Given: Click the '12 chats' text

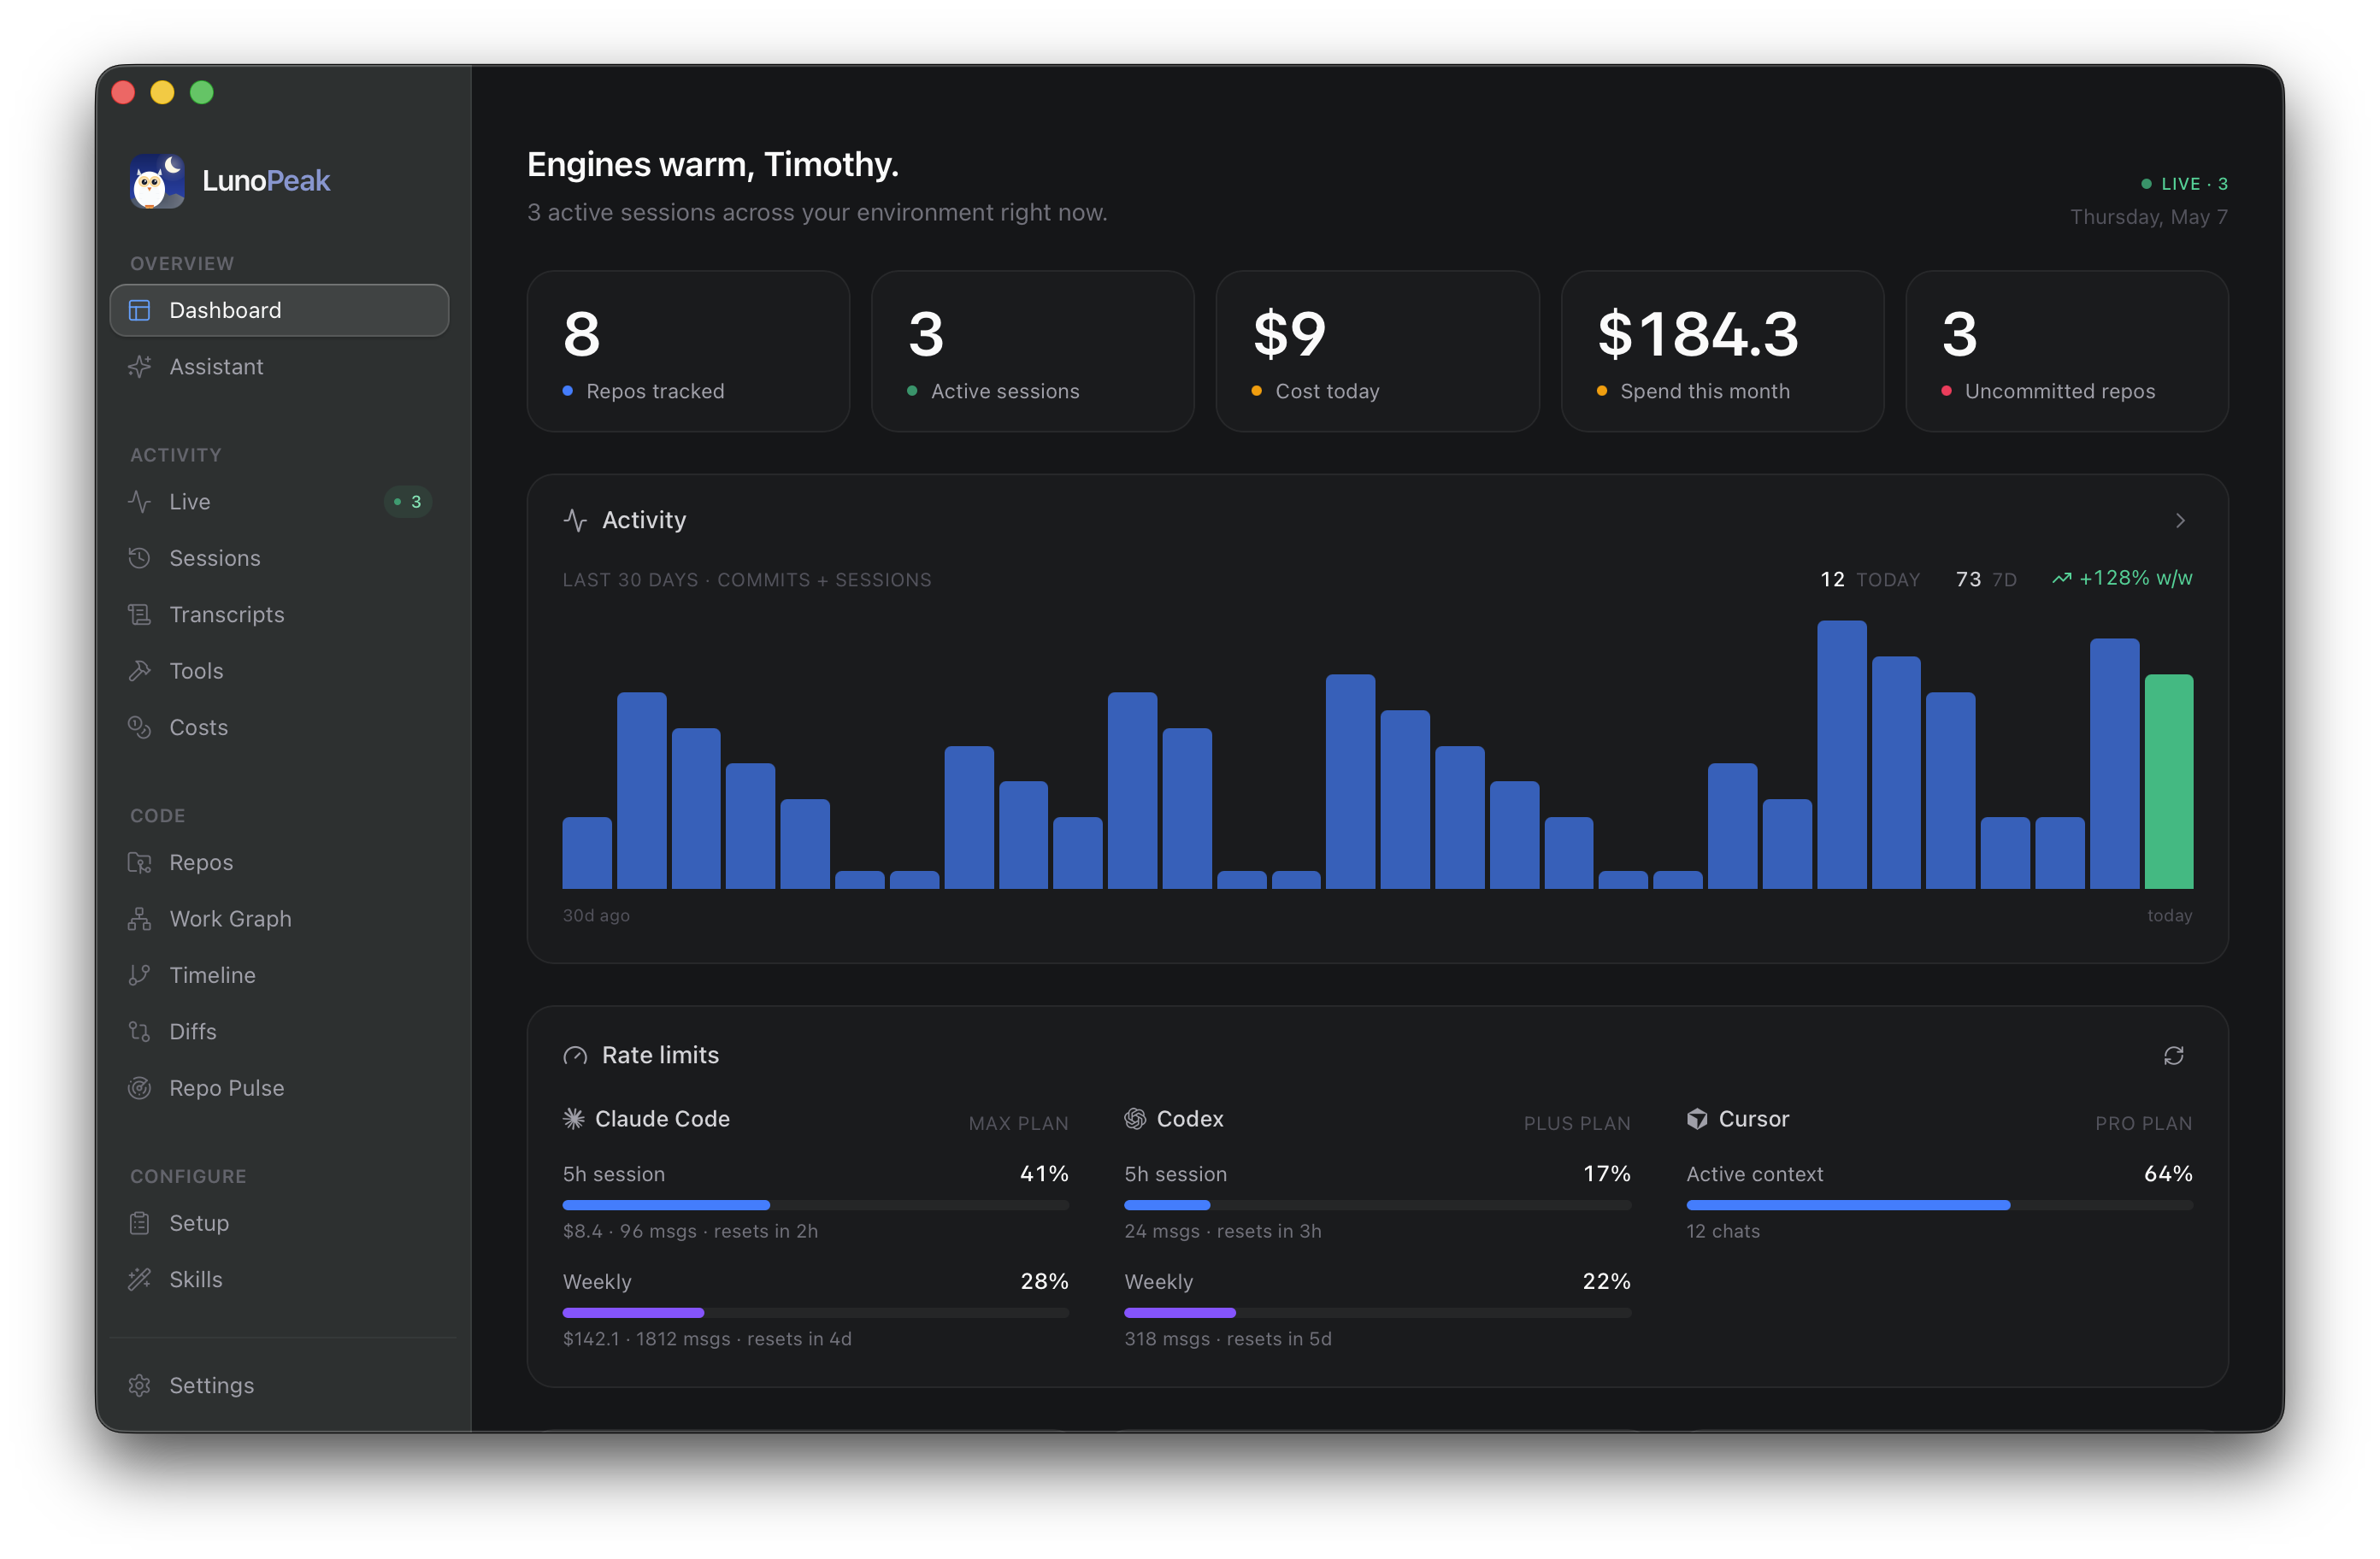Looking at the screenshot, I should pos(1722,1231).
